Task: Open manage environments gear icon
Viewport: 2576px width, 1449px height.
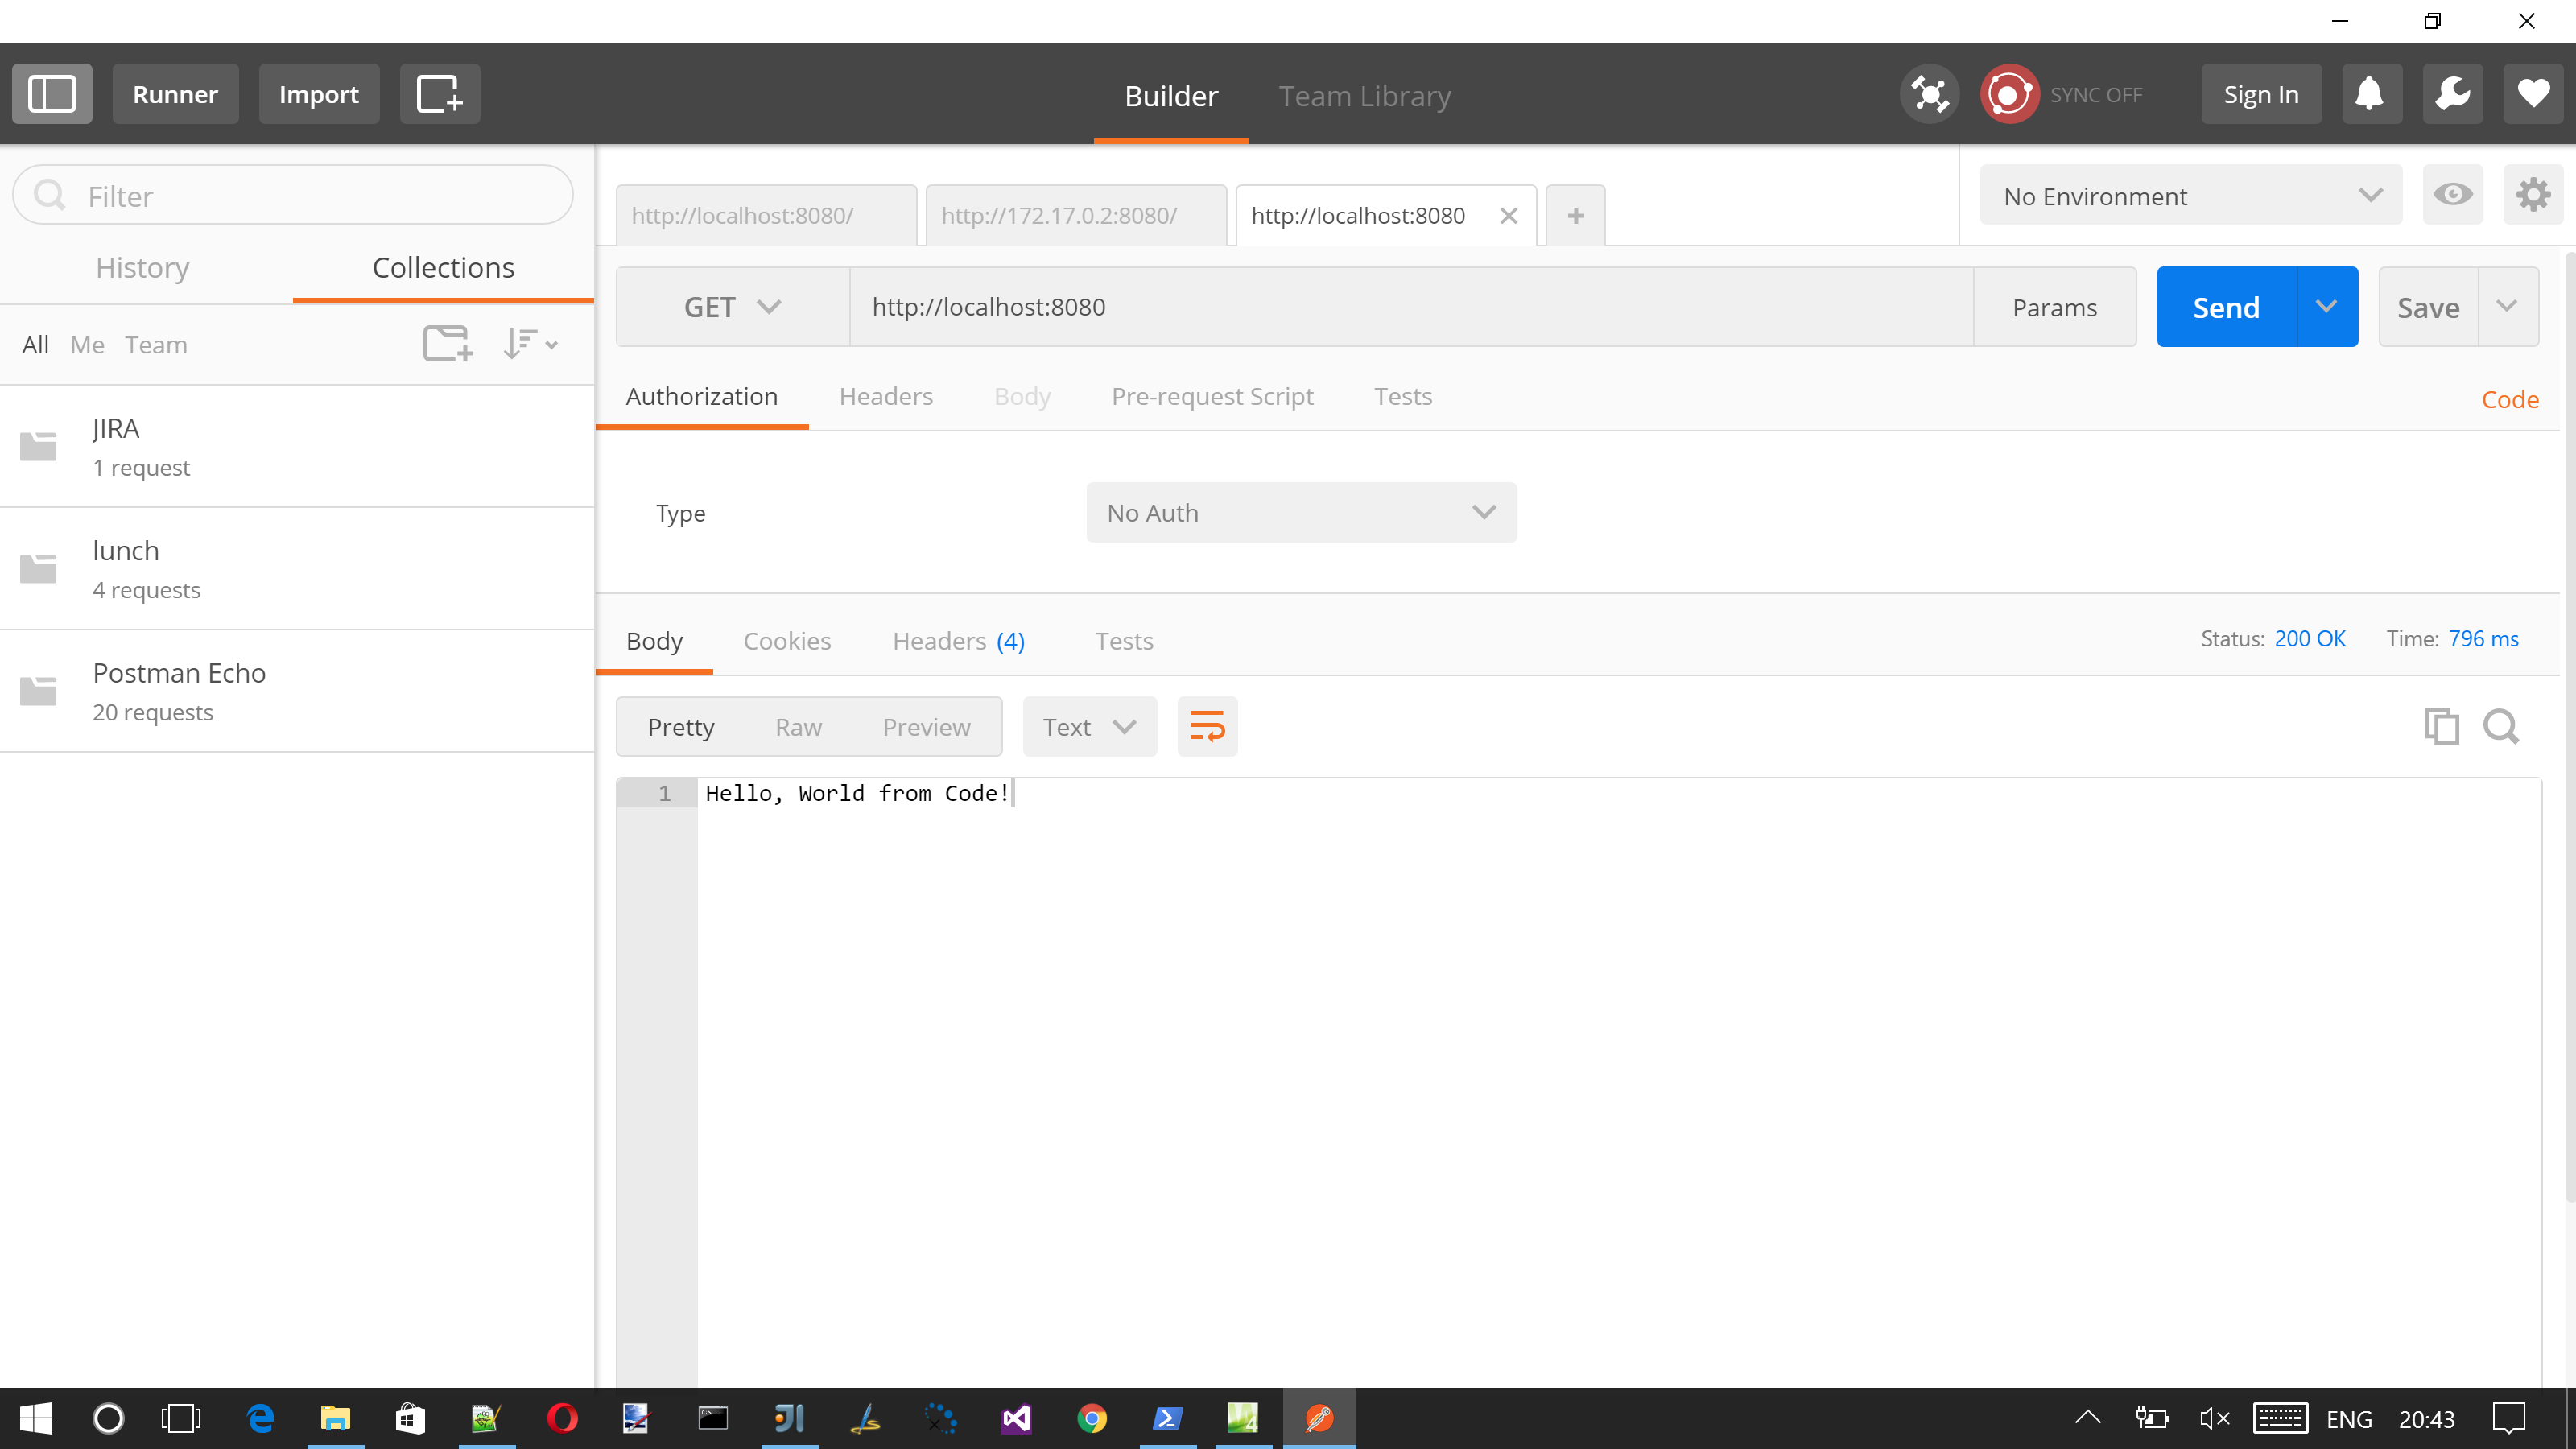Action: (2533, 194)
